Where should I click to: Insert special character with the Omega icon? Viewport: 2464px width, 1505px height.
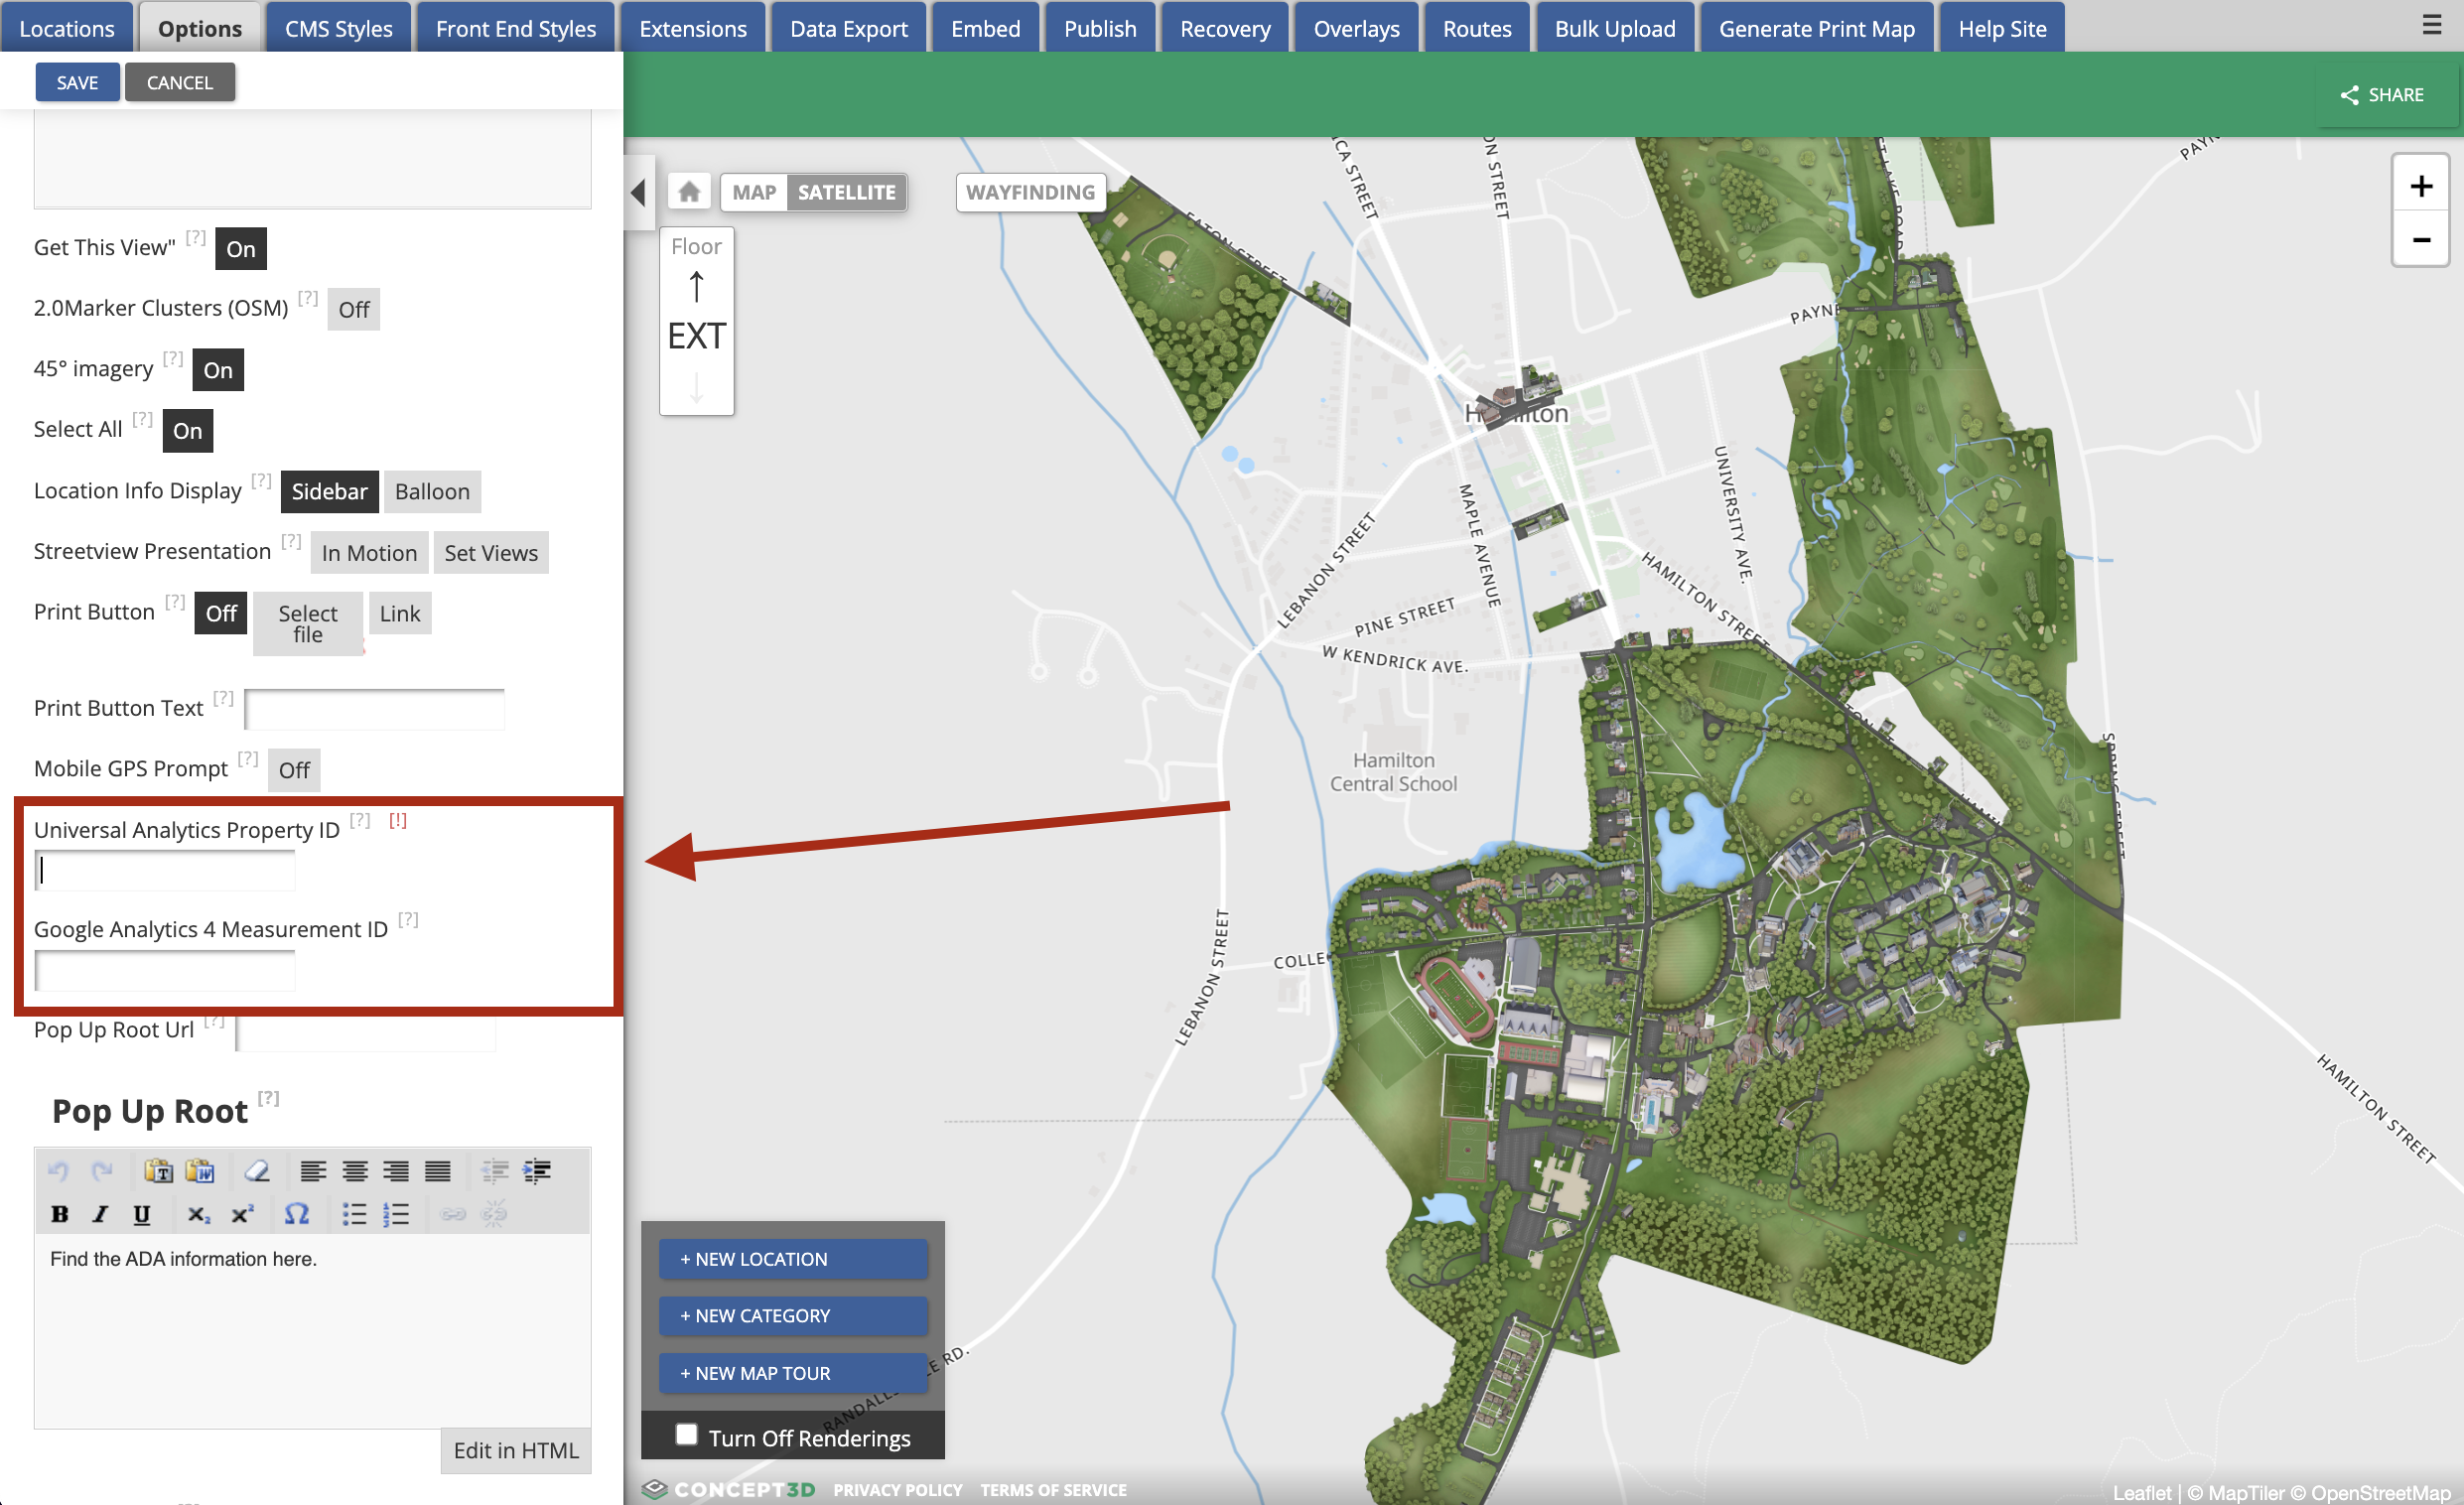pos(297,1214)
